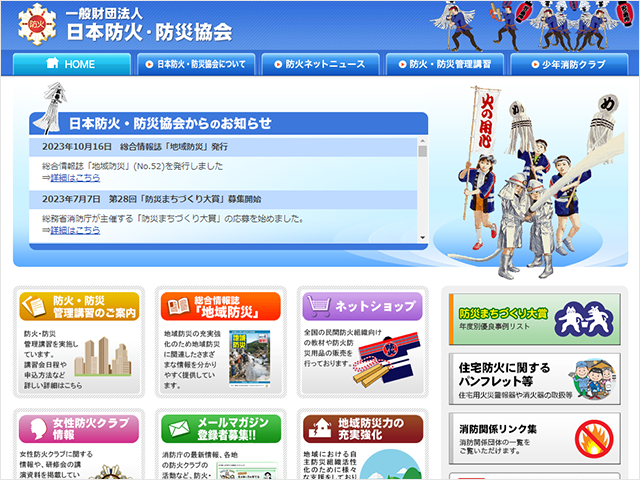Click the 防火 snowflake emblem logo

coord(37,24)
